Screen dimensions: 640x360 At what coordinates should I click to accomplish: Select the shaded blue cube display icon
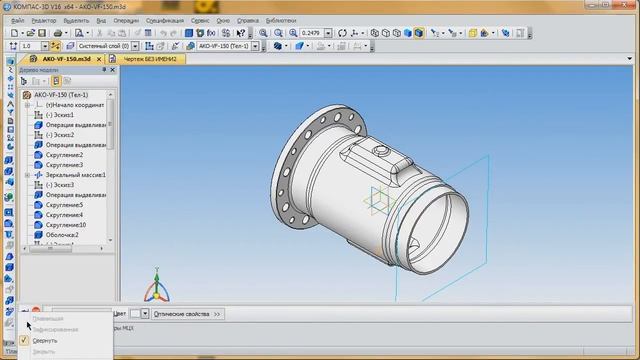coord(407,33)
